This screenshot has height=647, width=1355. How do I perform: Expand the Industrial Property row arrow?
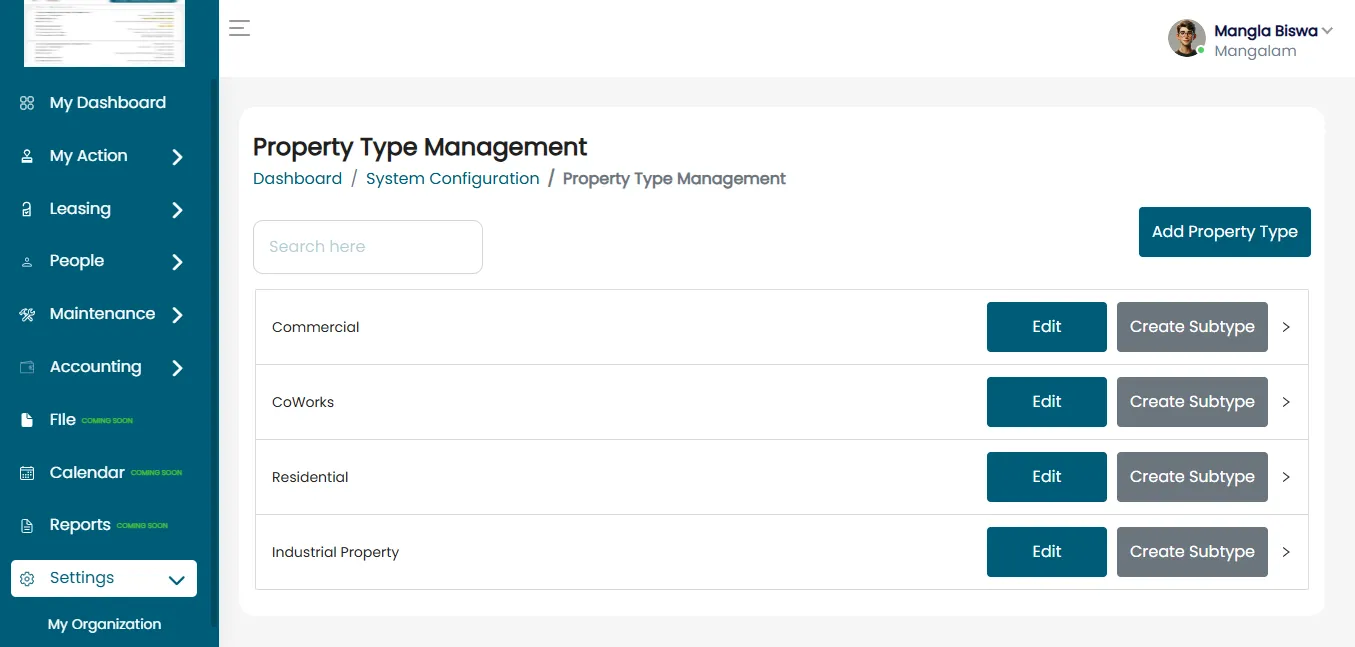point(1286,552)
